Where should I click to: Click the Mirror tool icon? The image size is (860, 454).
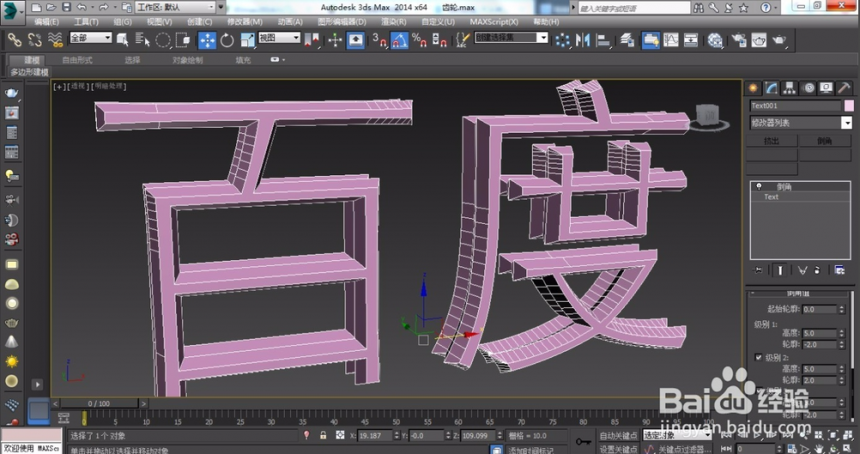[x=583, y=40]
